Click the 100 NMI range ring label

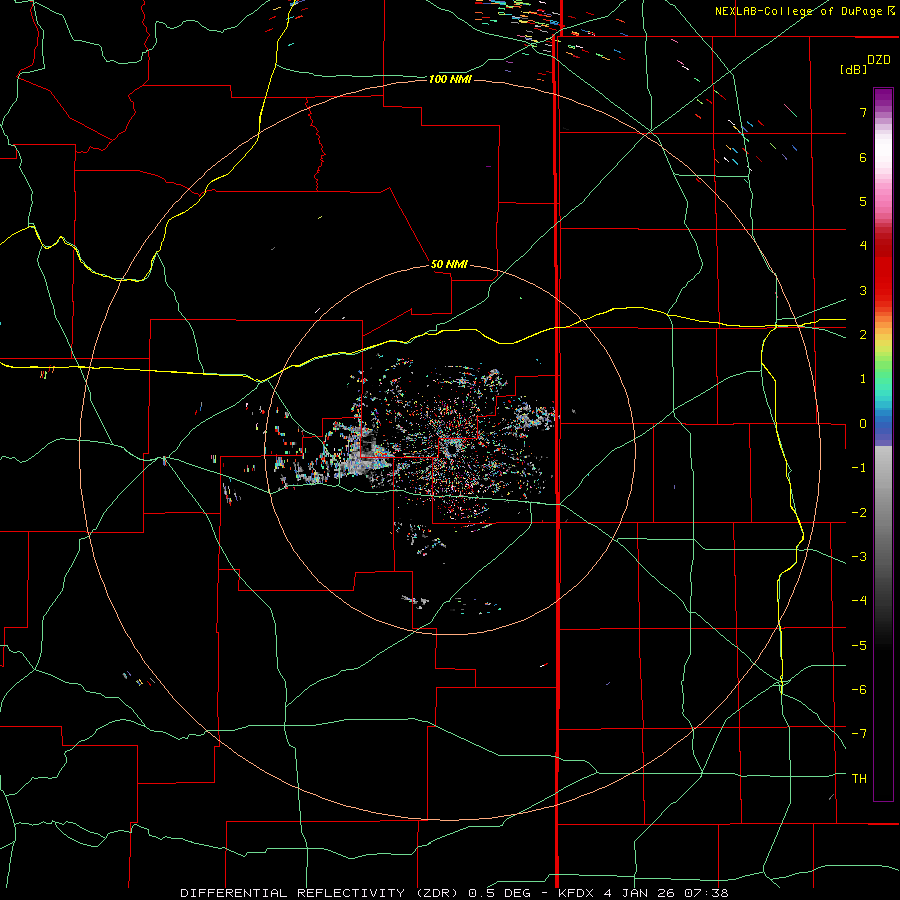pyautogui.click(x=450, y=79)
